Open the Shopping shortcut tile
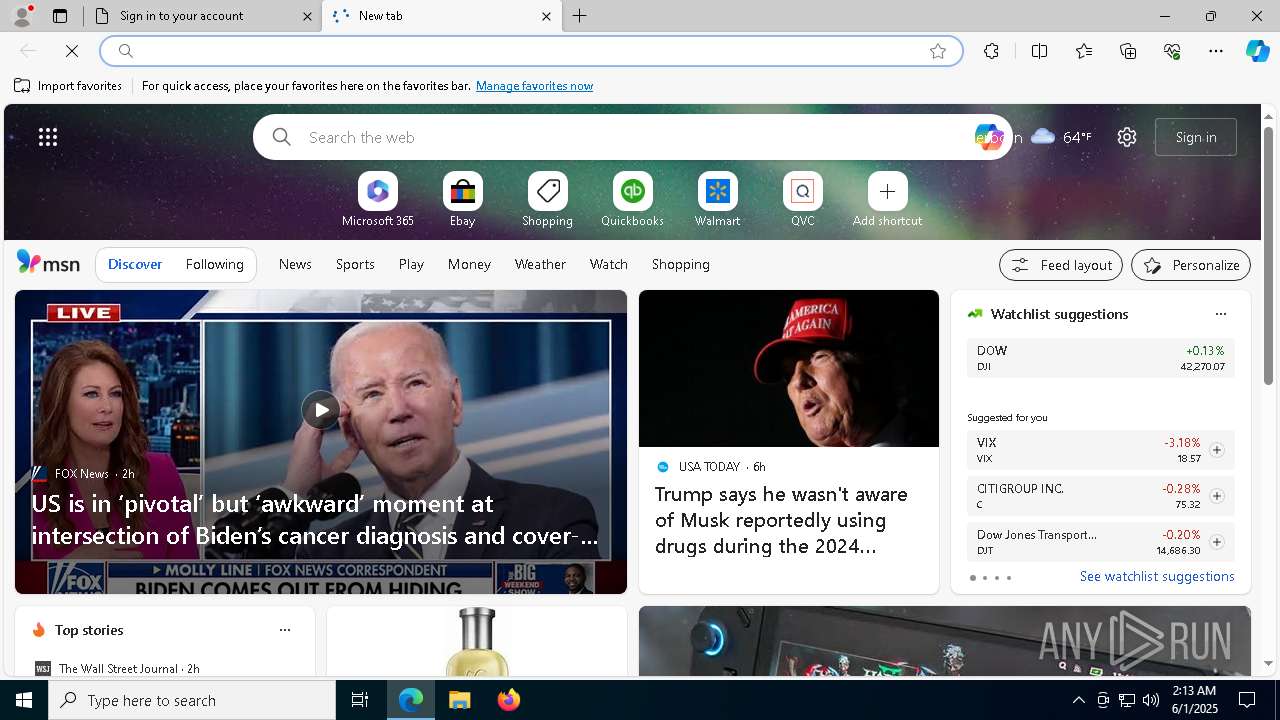The height and width of the screenshot is (720, 1280). click(x=547, y=200)
